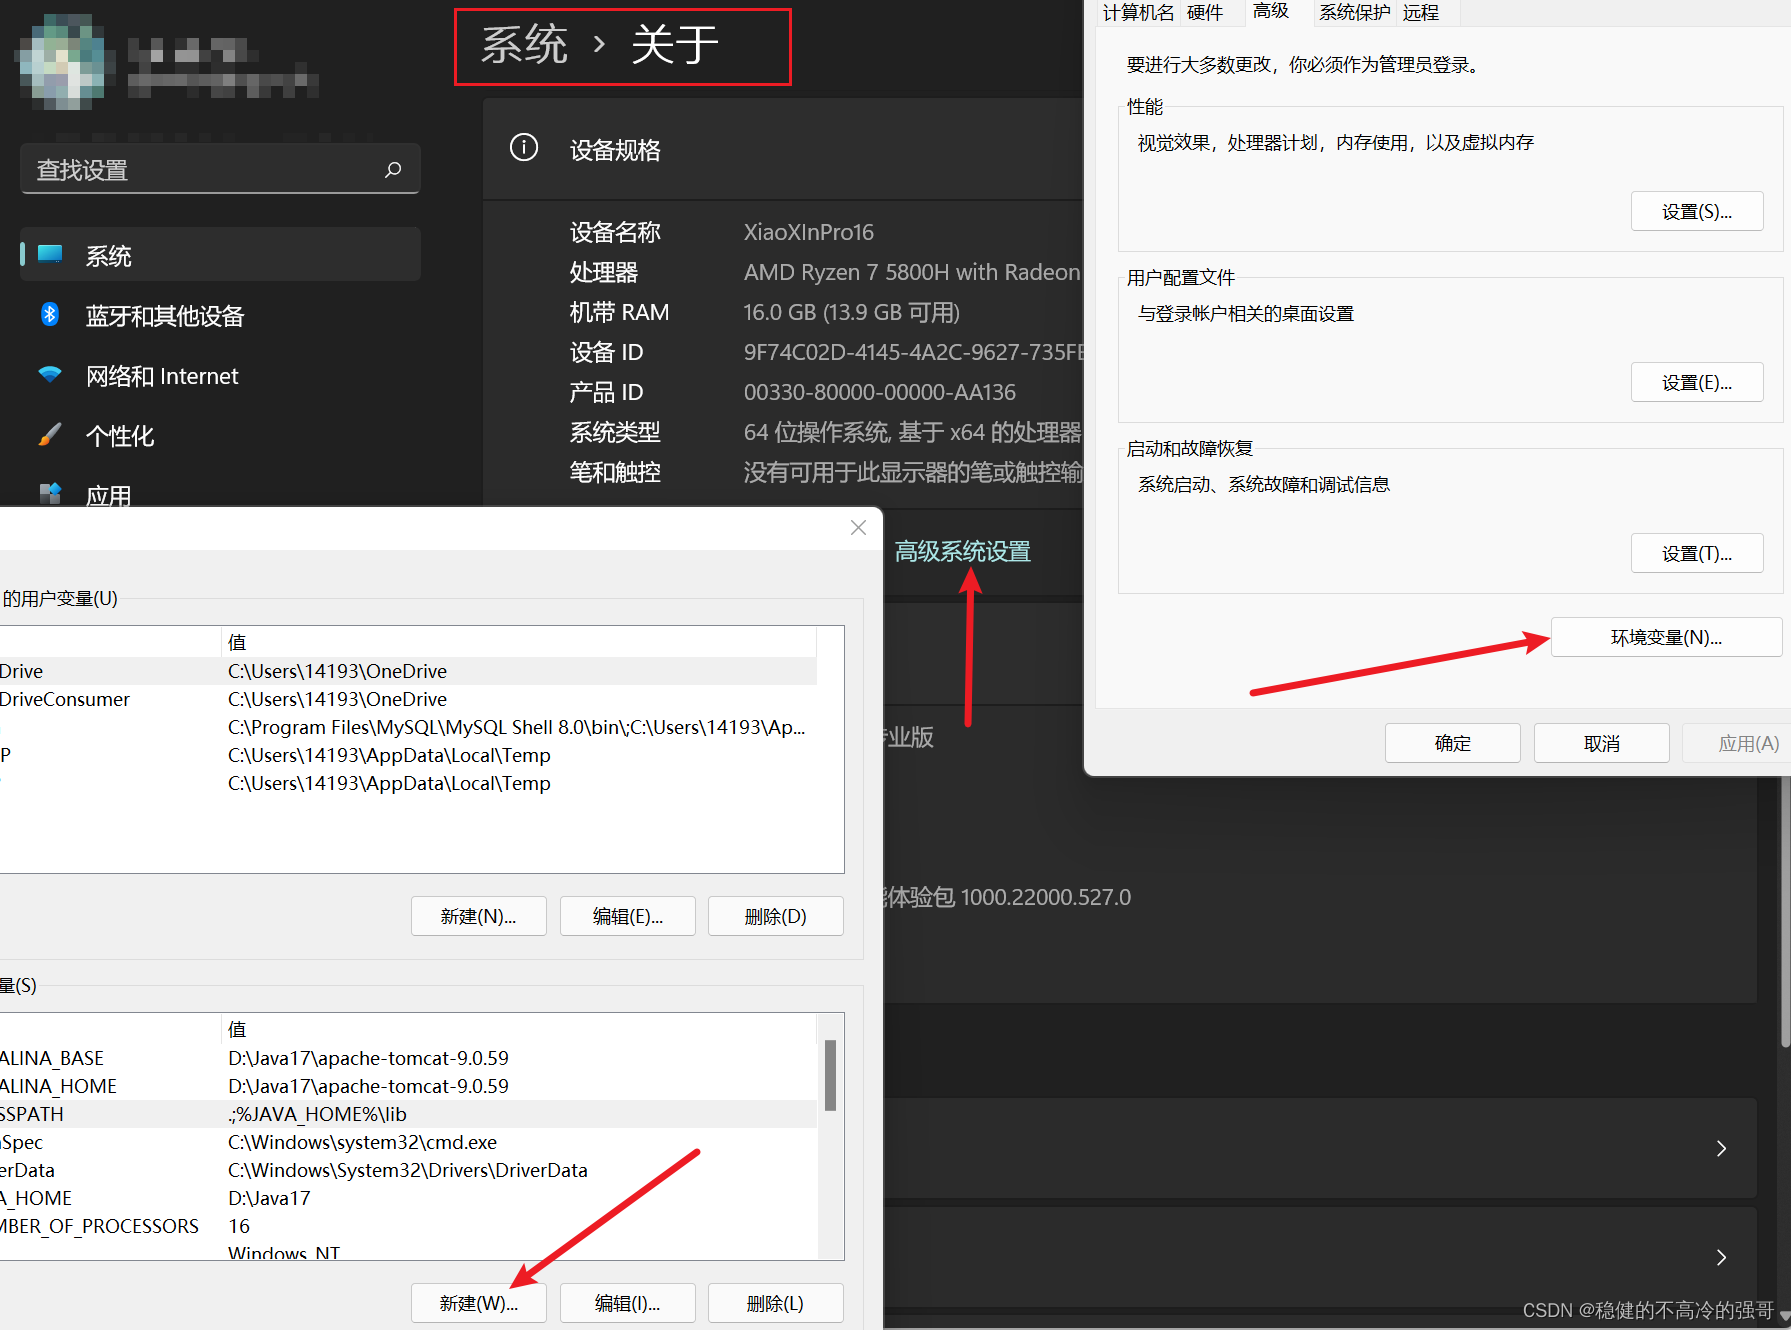Open 高级系统设置 link
The height and width of the screenshot is (1330, 1791).
(962, 551)
